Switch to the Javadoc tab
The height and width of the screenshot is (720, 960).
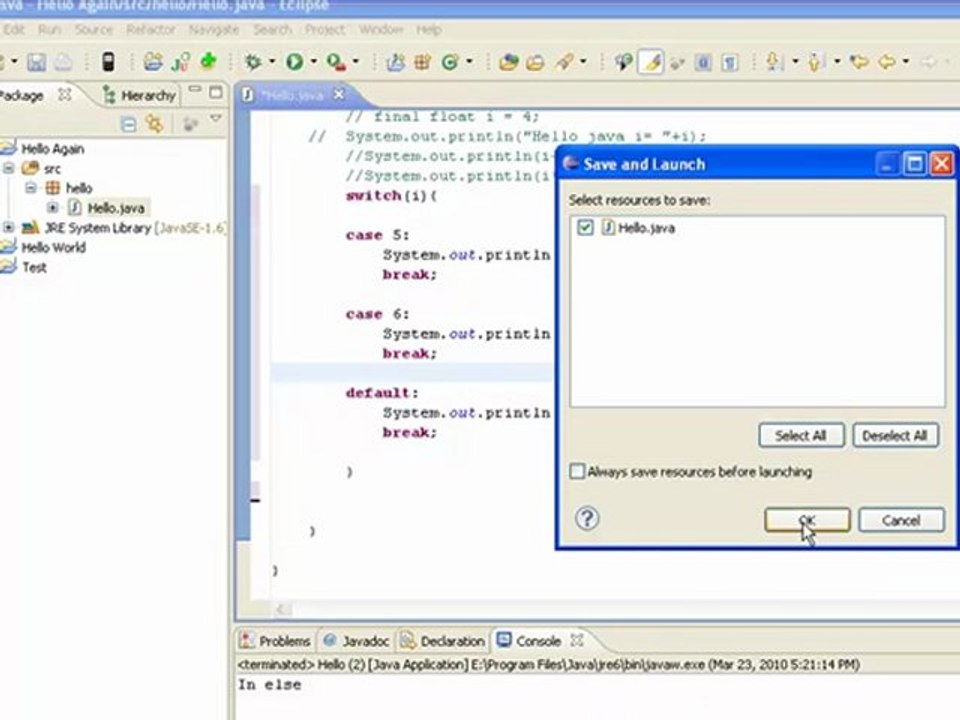click(356, 640)
